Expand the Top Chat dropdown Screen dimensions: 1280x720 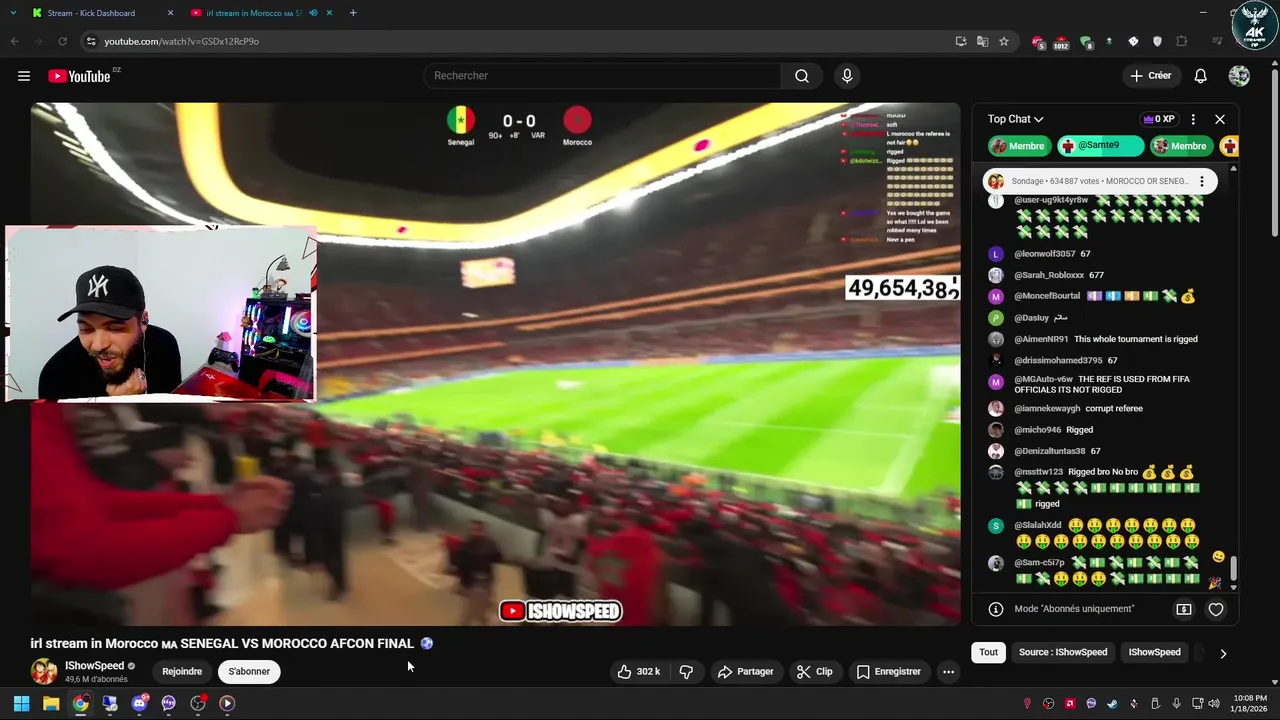(1016, 119)
